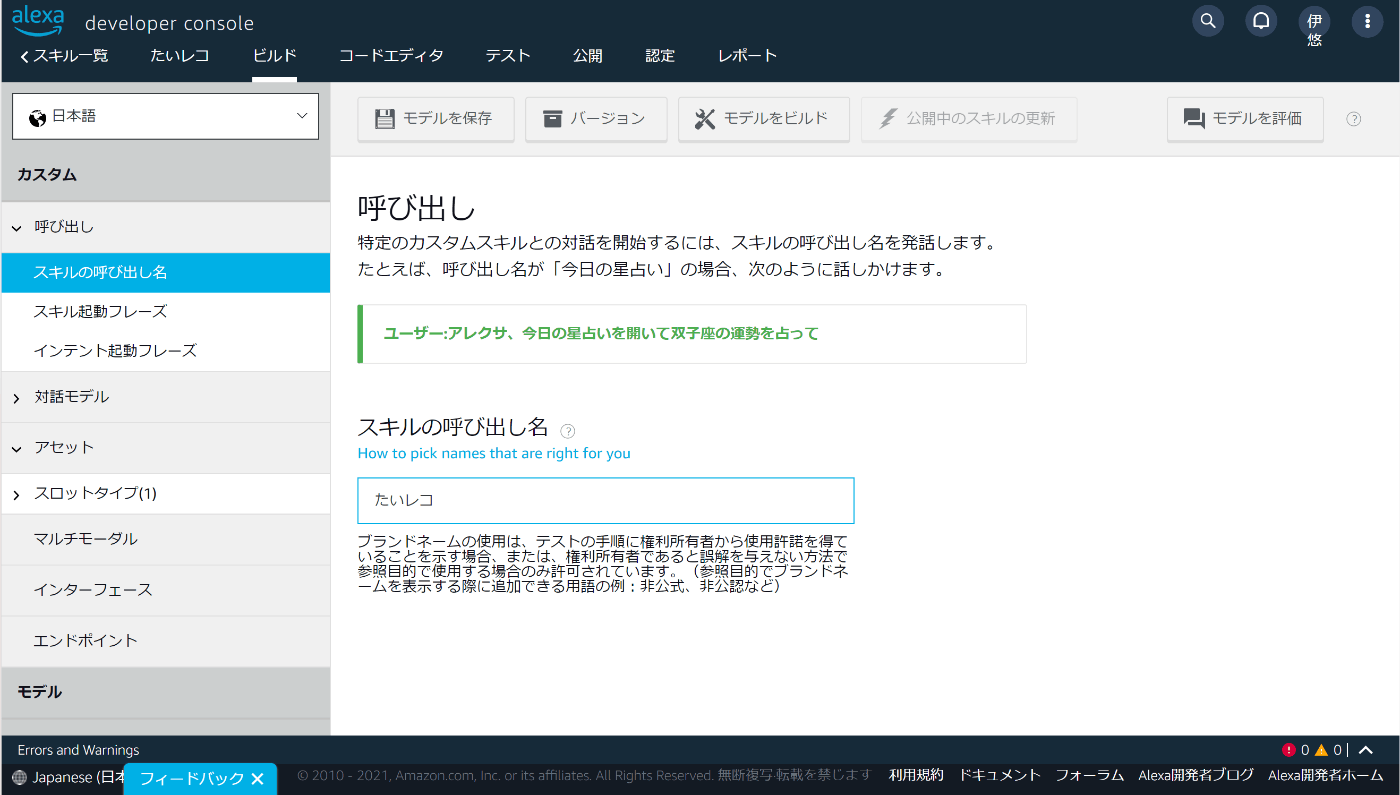Expand スロットタイプ(1) section

click(x=165, y=494)
